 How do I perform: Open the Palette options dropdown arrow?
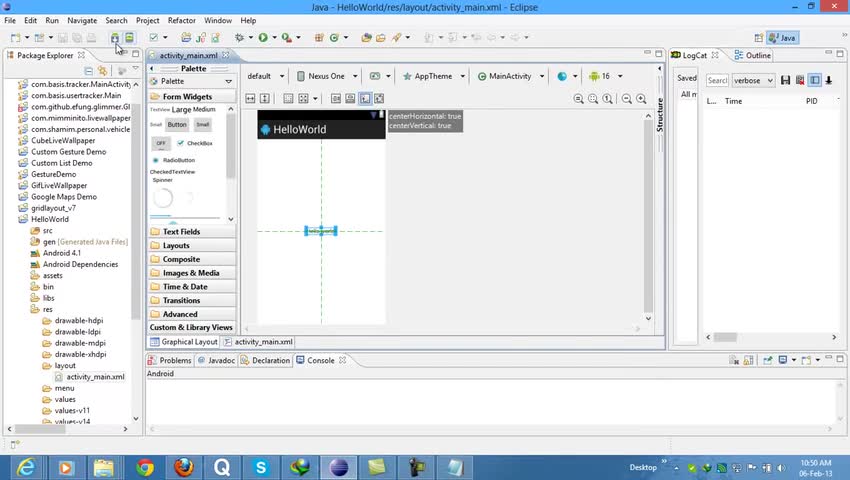(x=229, y=81)
